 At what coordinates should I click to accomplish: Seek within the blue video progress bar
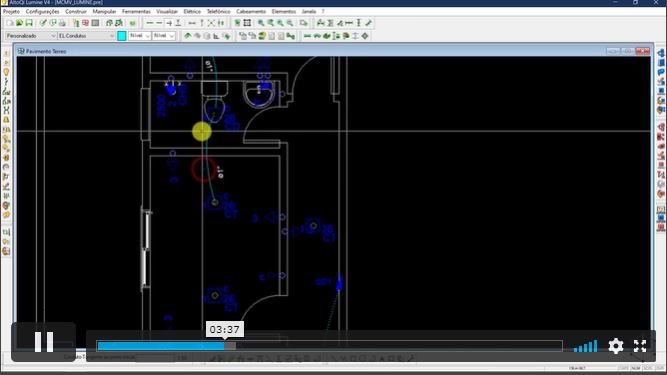click(x=330, y=346)
